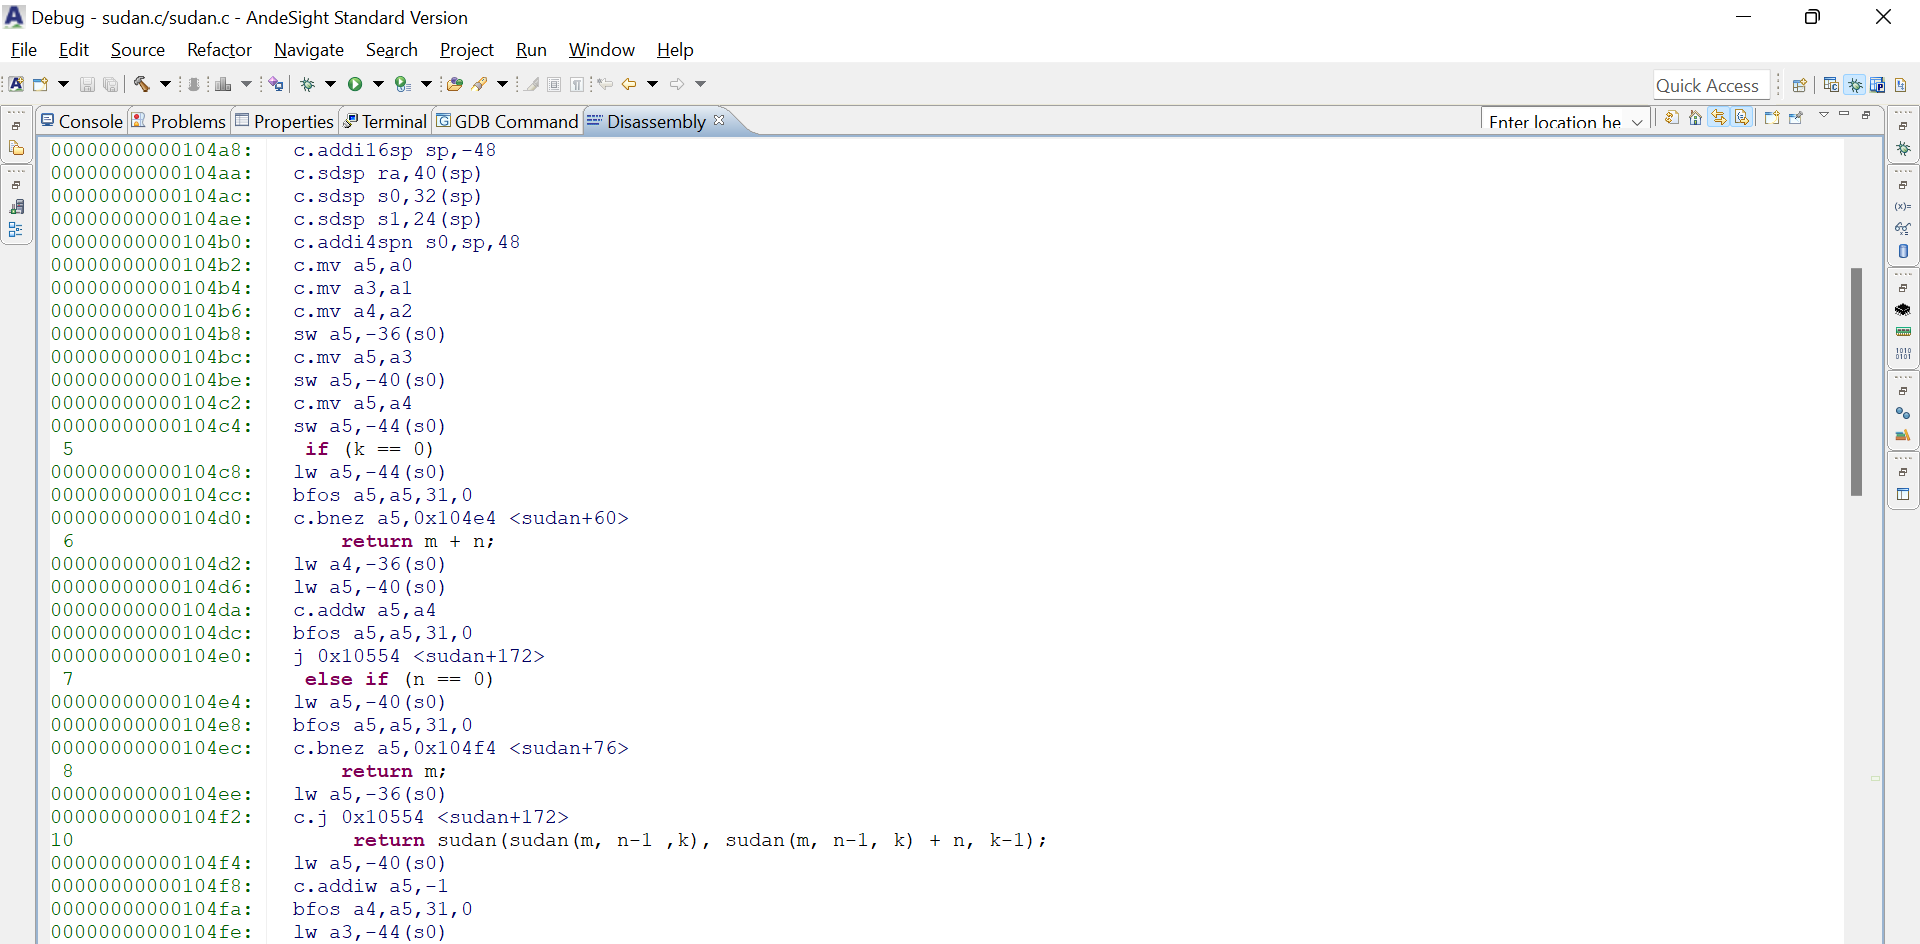
Task: Open Project Explorer from the left sidebar
Action: click(17, 147)
